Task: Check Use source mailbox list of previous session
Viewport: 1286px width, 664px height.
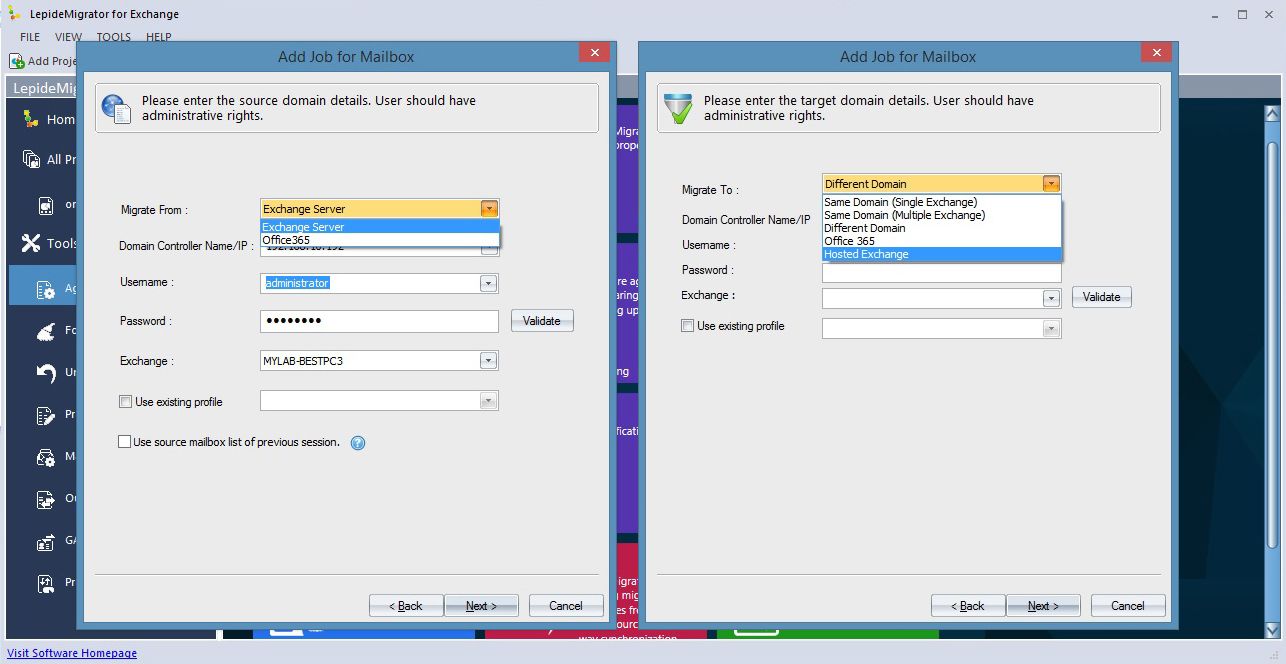Action: pos(125,442)
